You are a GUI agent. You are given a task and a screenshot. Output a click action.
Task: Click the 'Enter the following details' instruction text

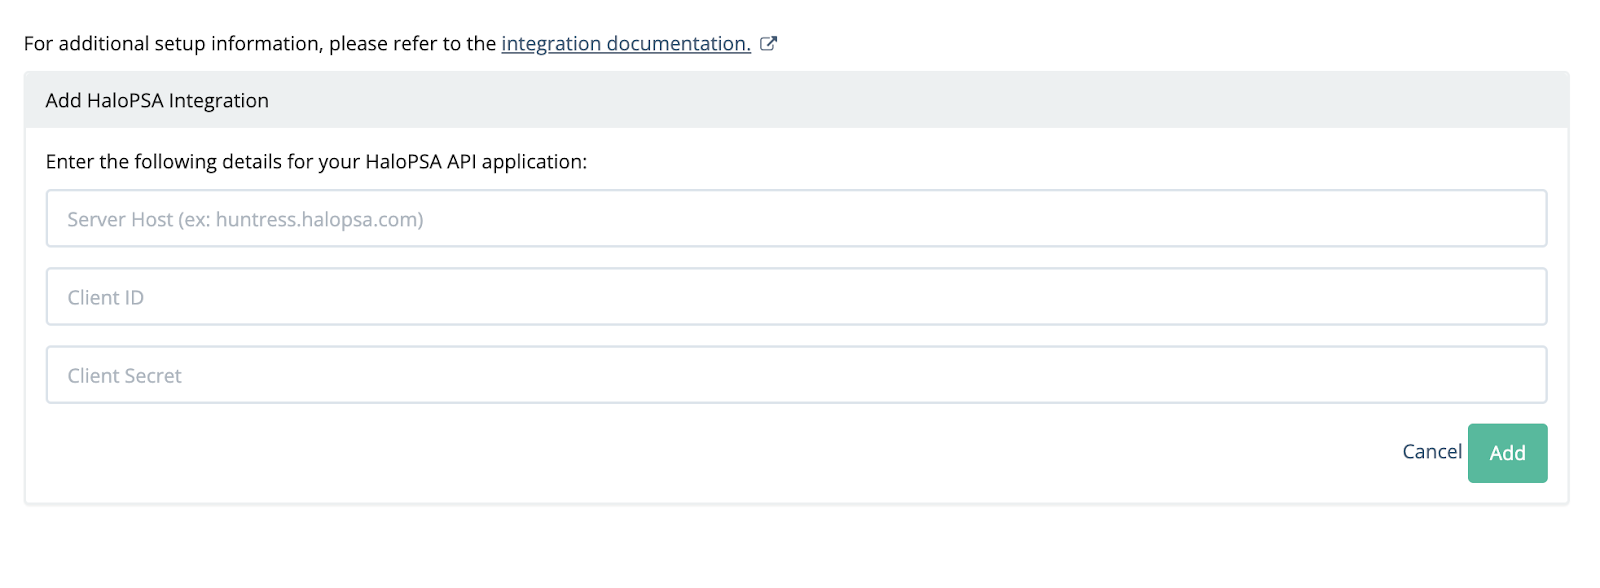pyautogui.click(x=316, y=162)
